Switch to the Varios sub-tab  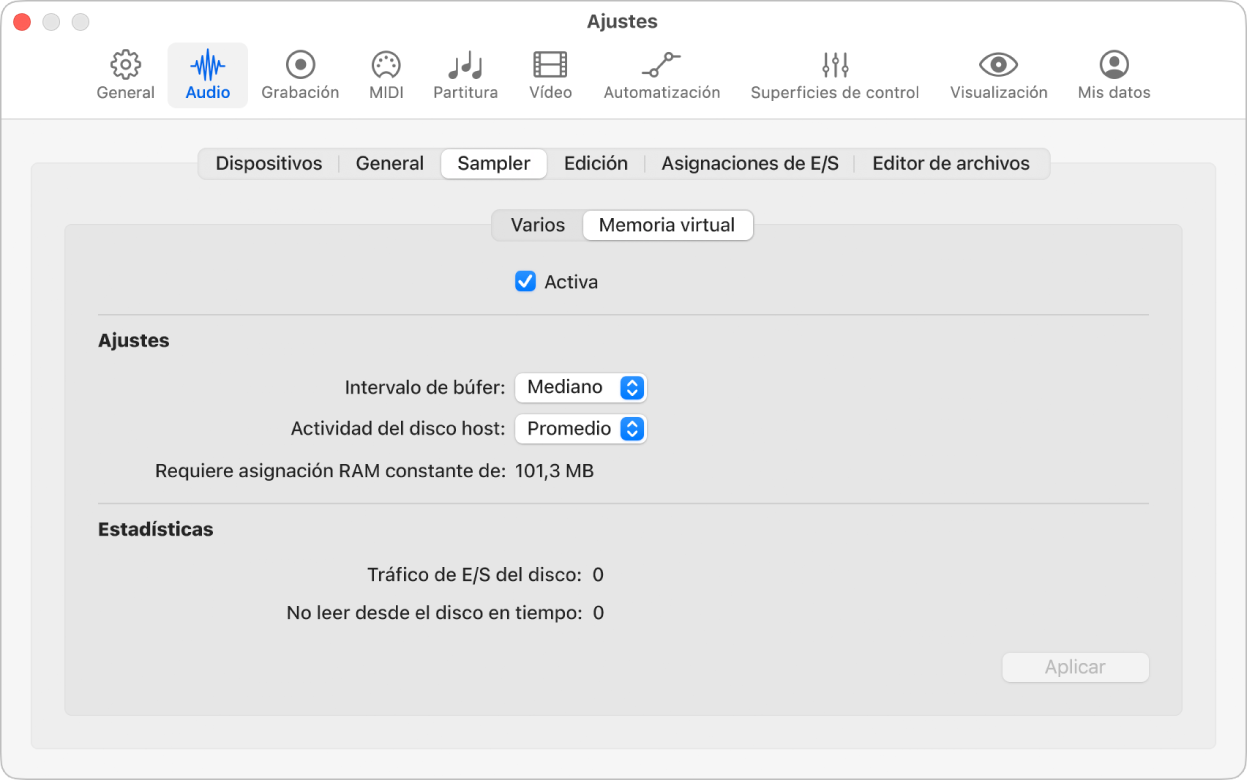(x=538, y=225)
